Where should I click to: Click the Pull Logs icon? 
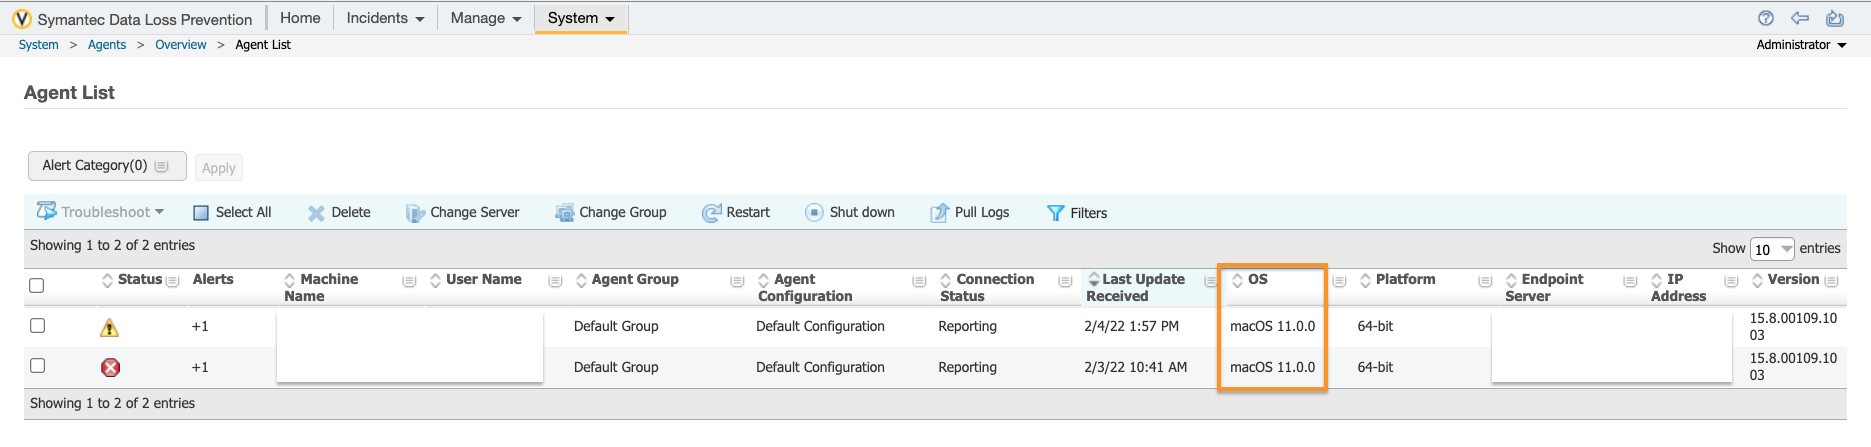(939, 213)
